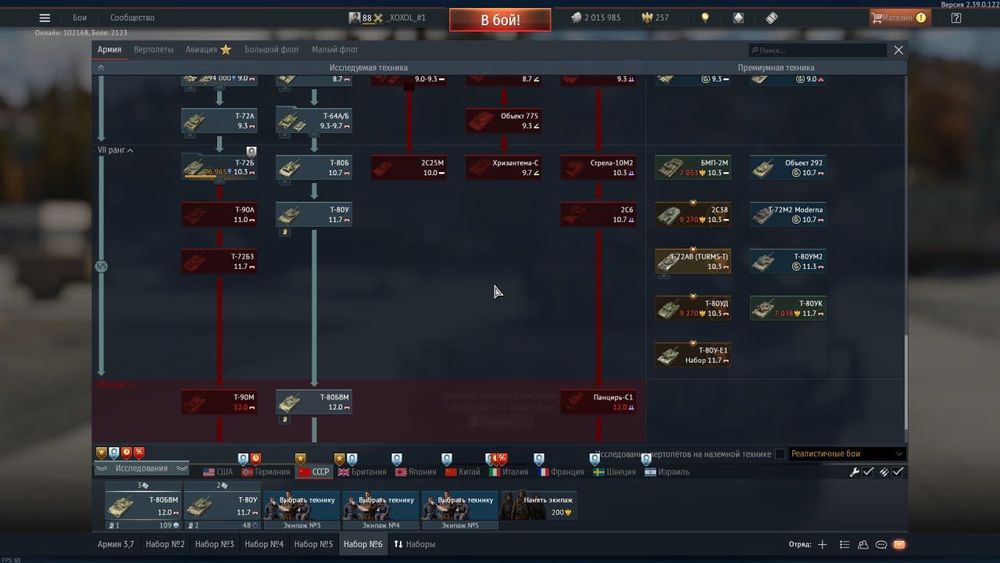Select the 2С25М vehicle card
This screenshot has width=1000, height=563.
coord(409,168)
